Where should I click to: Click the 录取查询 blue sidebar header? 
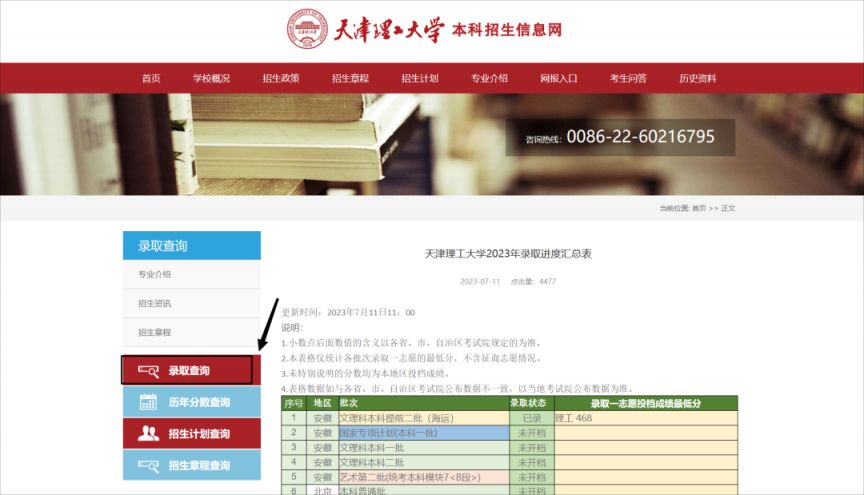point(192,245)
